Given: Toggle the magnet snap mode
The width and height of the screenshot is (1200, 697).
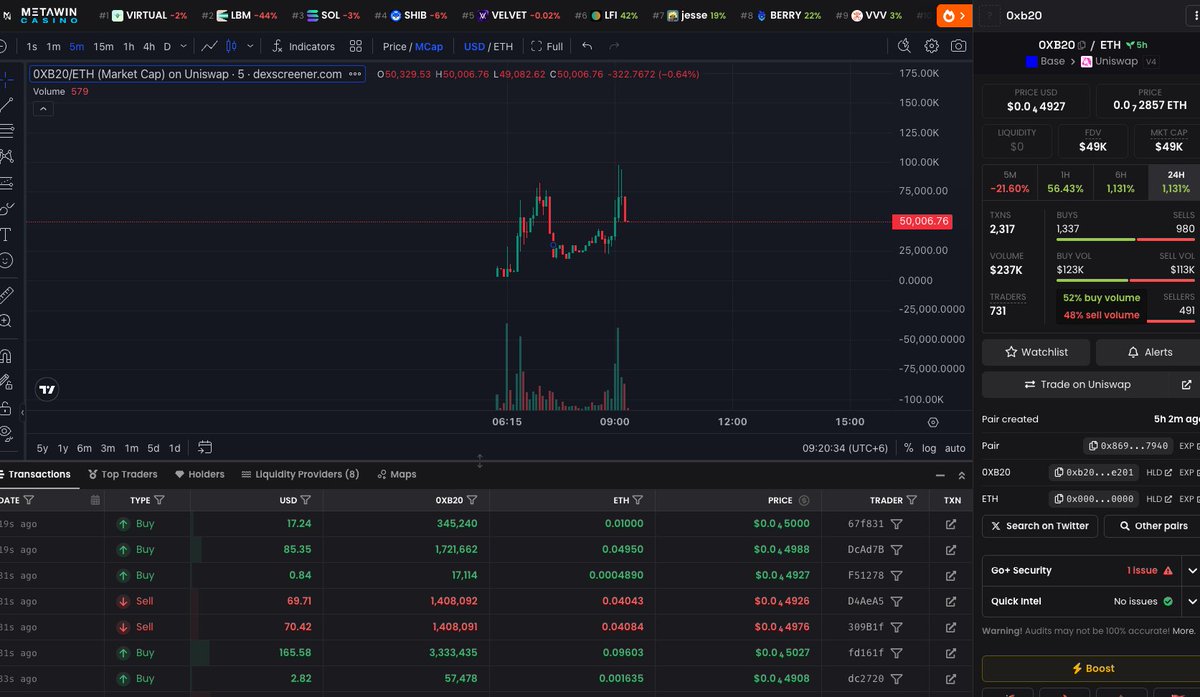Looking at the screenshot, I should tap(6, 355).
